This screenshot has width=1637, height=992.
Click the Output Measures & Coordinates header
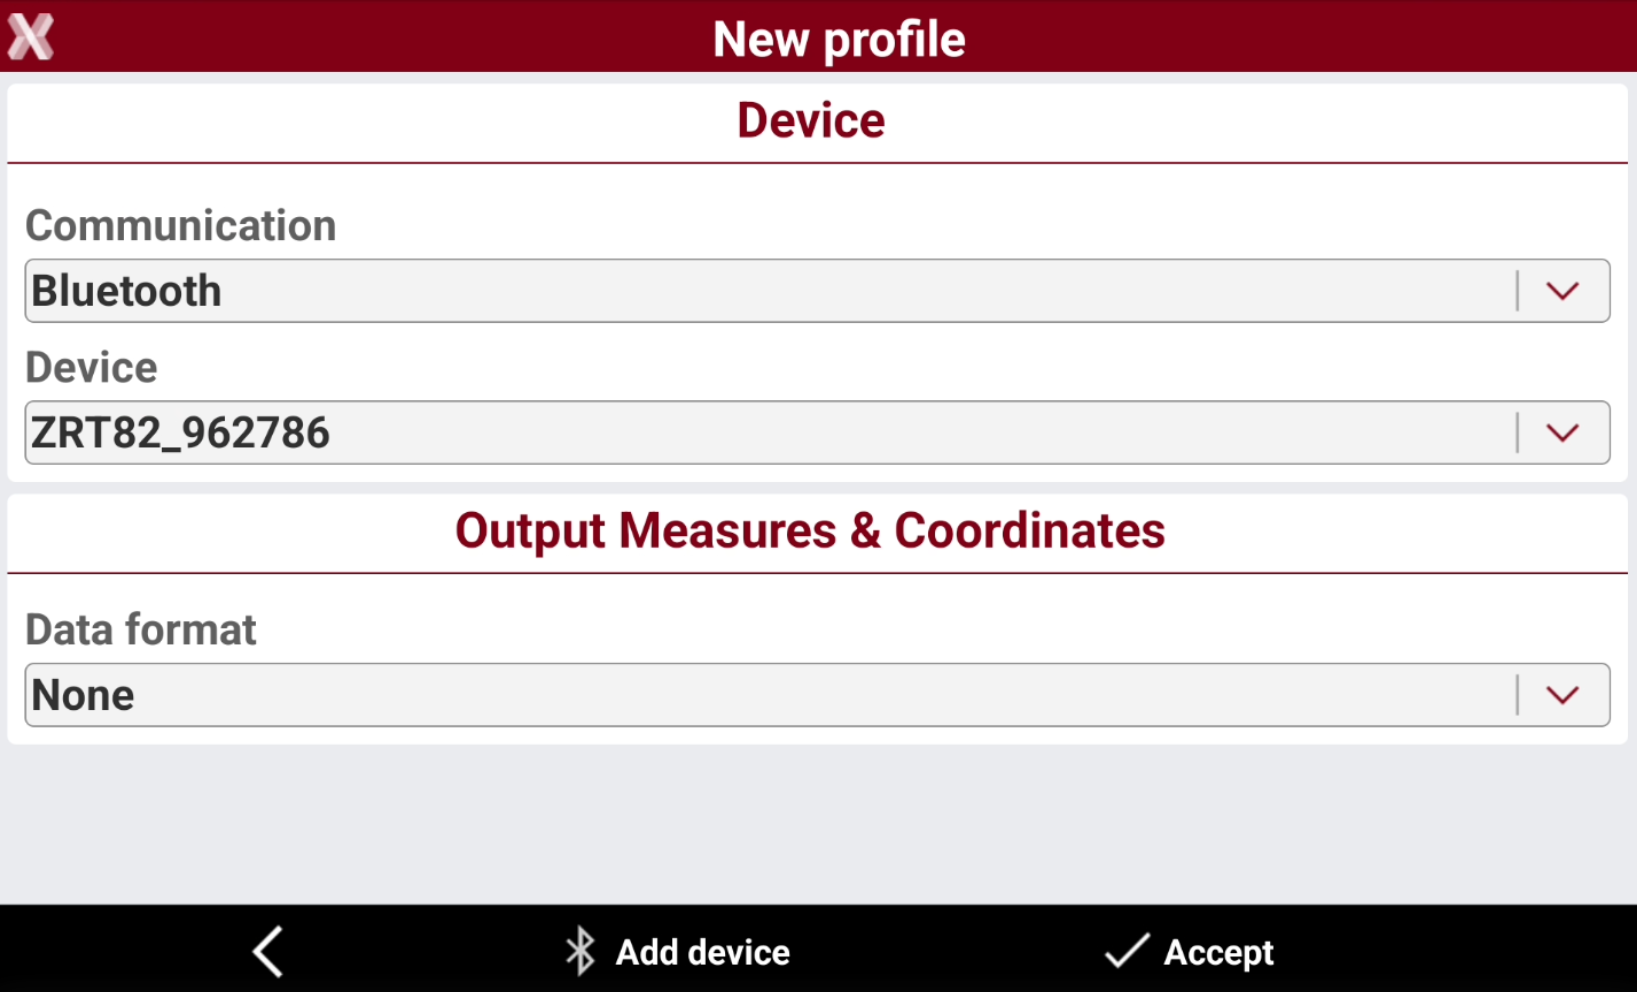pyautogui.click(x=810, y=531)
